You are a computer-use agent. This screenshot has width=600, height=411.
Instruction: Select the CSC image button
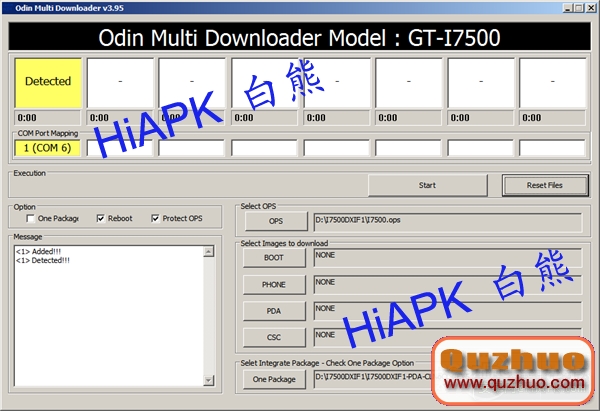click(x=274, y=337)
